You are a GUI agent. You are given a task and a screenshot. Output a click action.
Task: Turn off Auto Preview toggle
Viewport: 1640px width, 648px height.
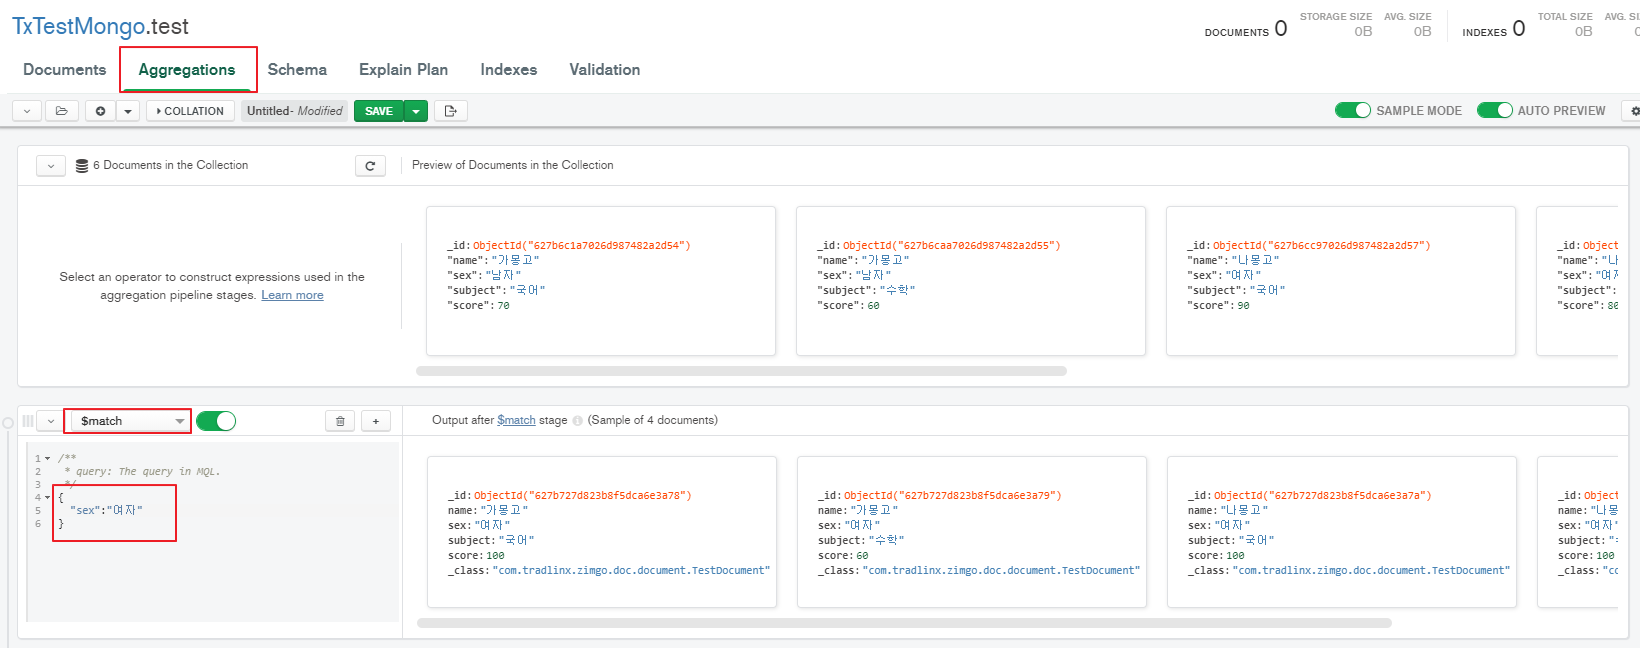click(1494, 110)
